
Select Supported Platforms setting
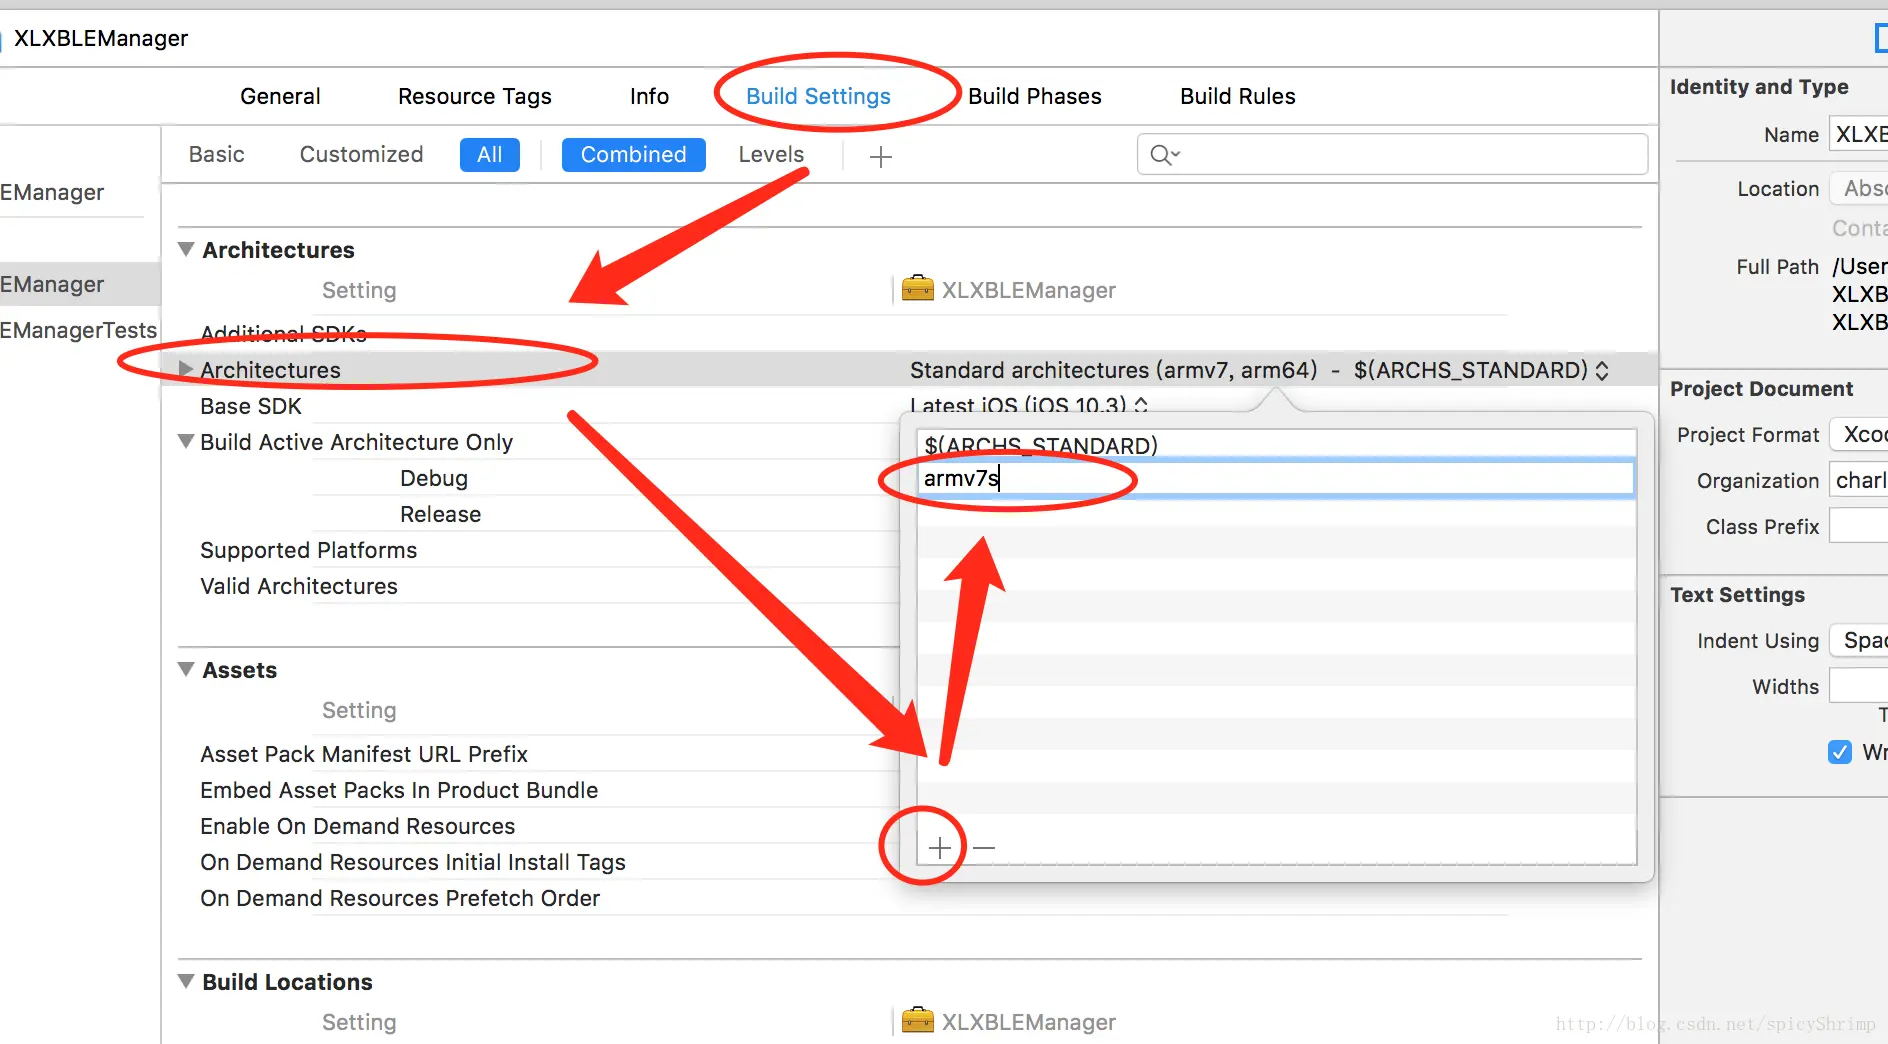pyautogui.click(x=308, y=550)
